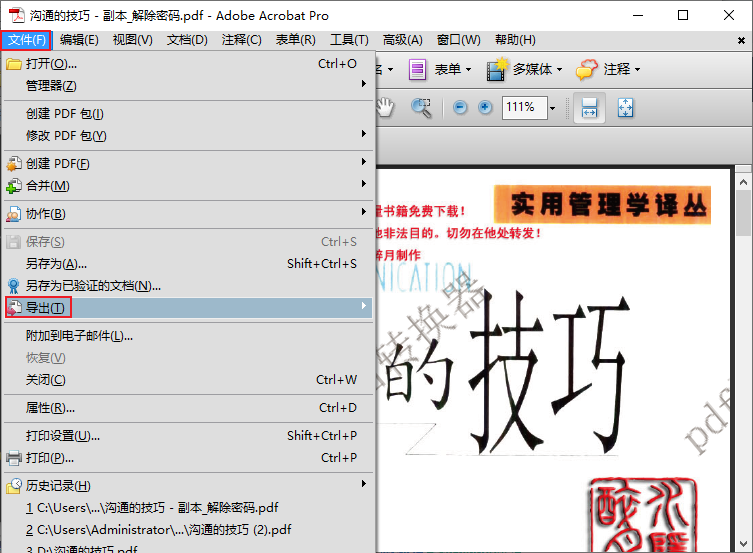Choose 创建 PDF 包(I)
Viewport: 753px width, 553px height.
click(188, 114)
